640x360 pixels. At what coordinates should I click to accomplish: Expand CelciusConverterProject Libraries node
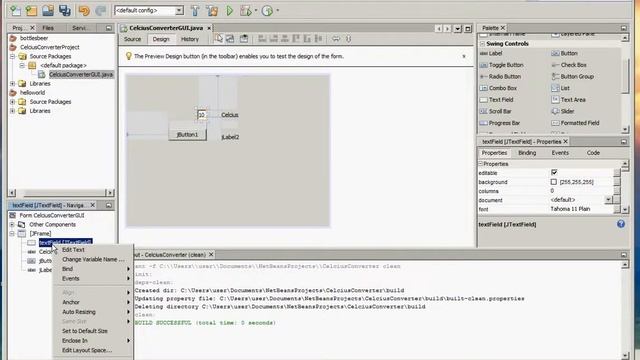13,84
